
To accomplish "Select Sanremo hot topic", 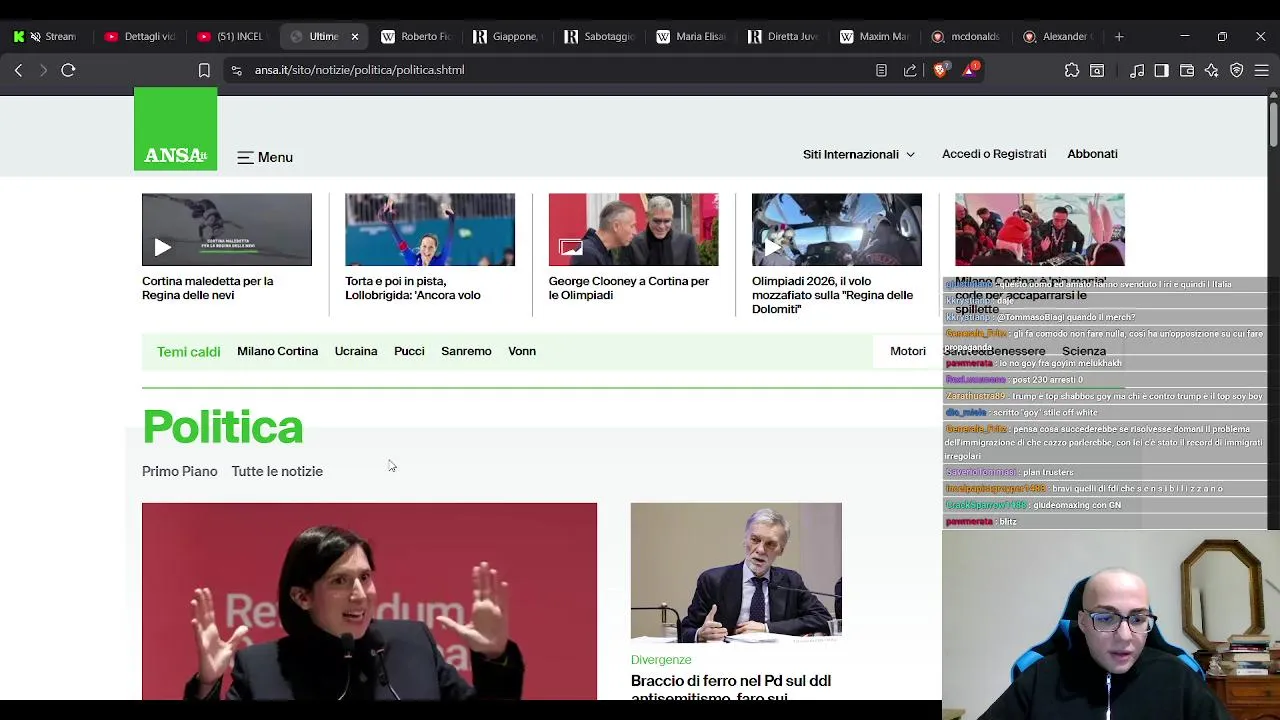I will click(466, 351).
